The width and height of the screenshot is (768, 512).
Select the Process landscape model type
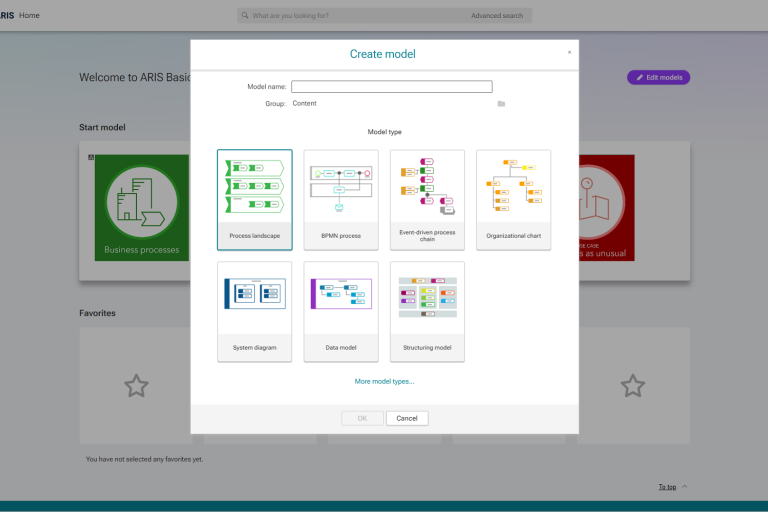click(x=255, y=200)
